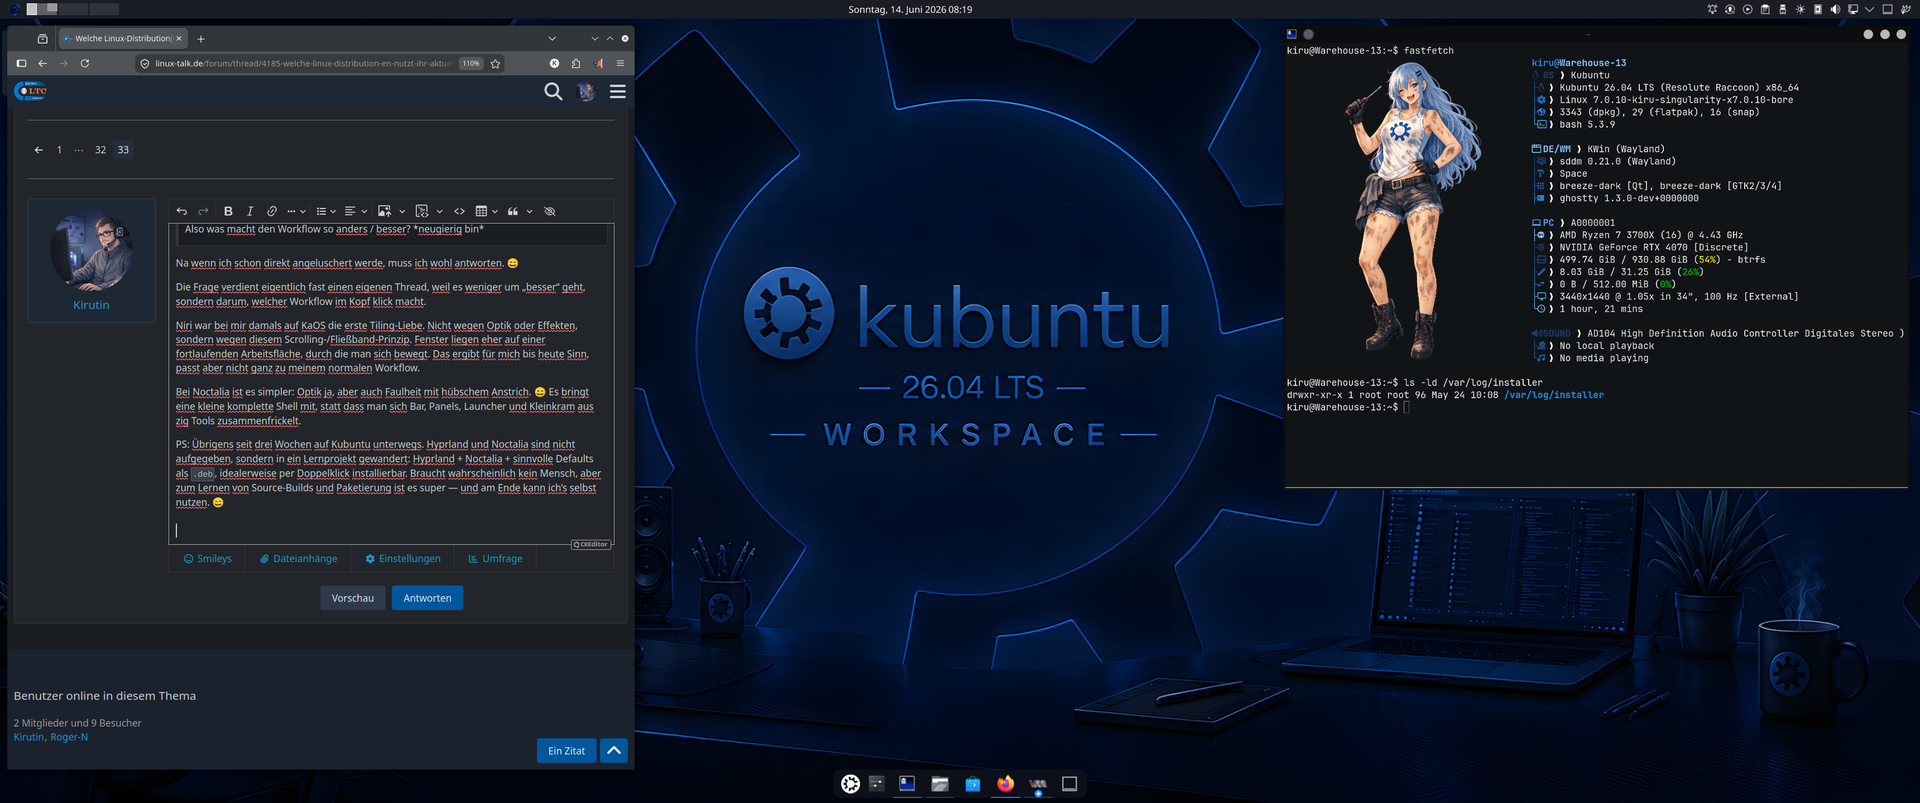
Task: Insert a table in the reply editor
Action: 481,211
